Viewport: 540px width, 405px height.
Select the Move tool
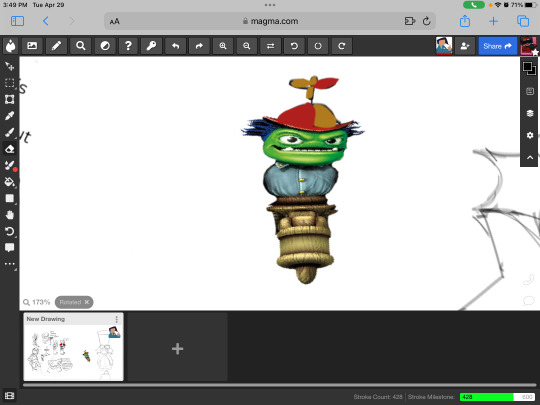10,66
